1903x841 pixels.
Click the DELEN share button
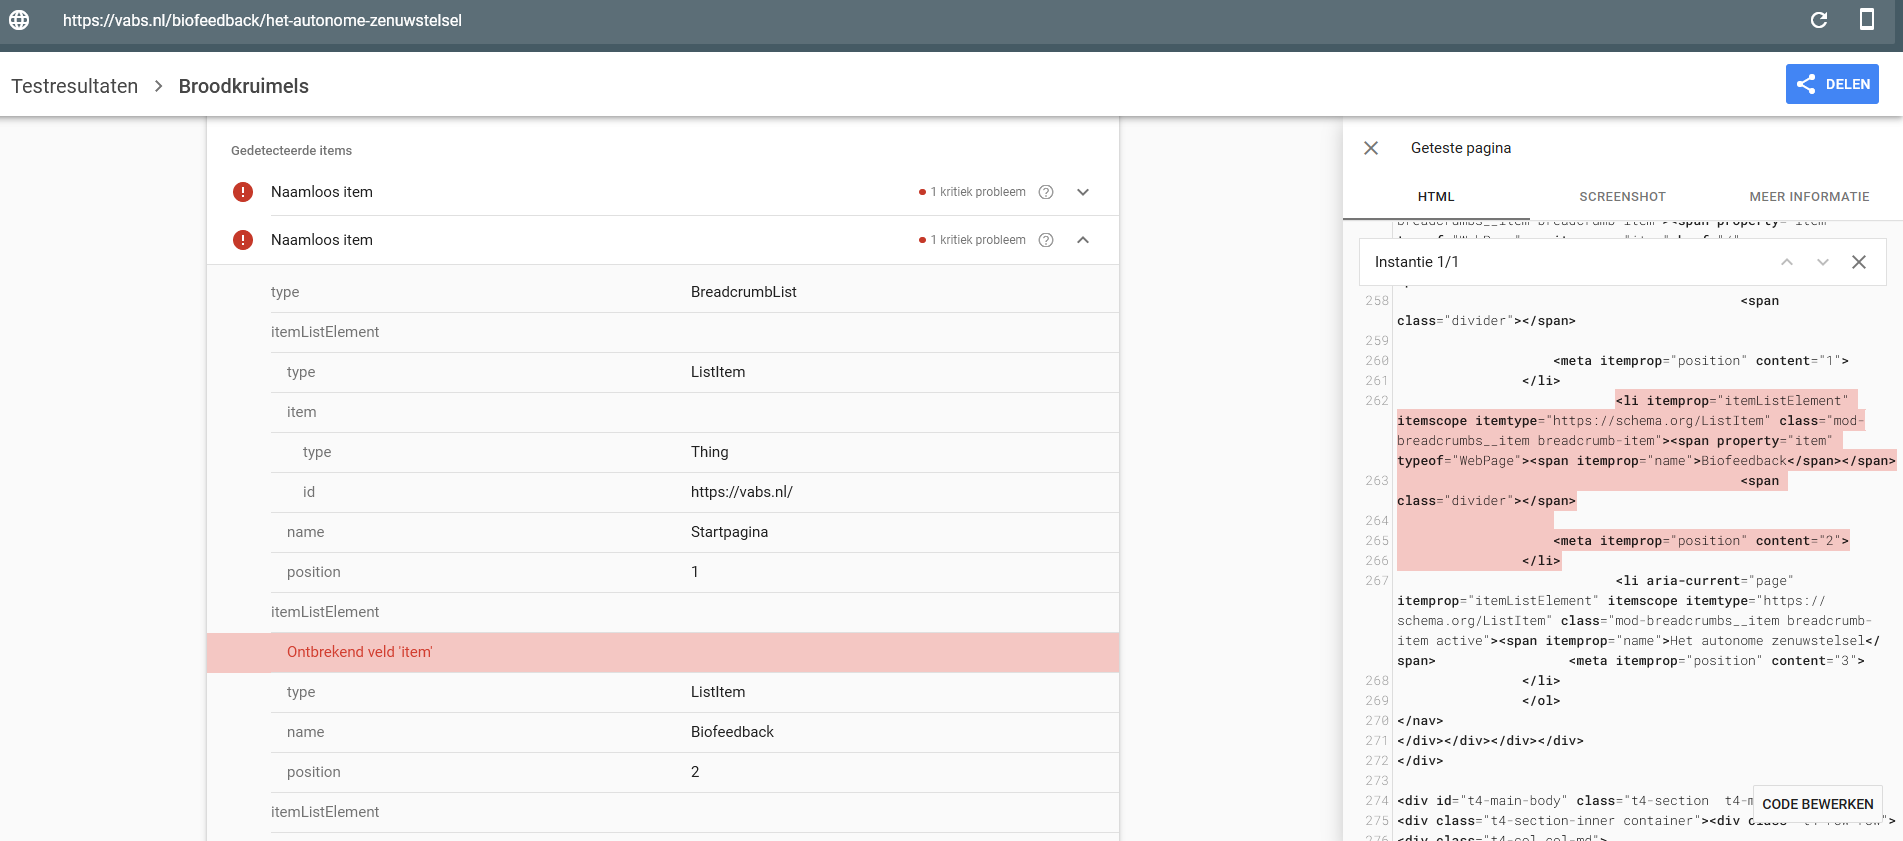click(1831, 84)
